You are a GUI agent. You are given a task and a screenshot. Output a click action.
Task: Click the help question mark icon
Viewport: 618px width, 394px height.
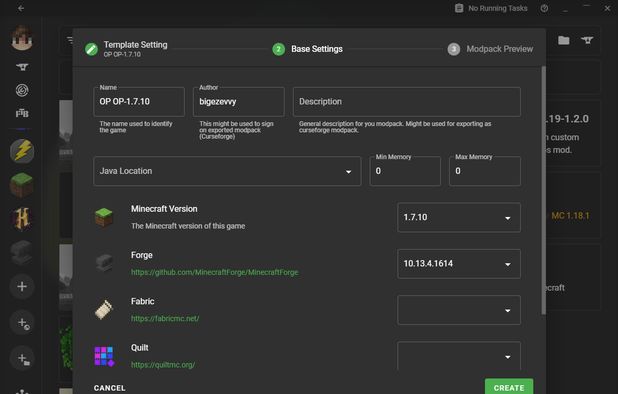point(544,8)
